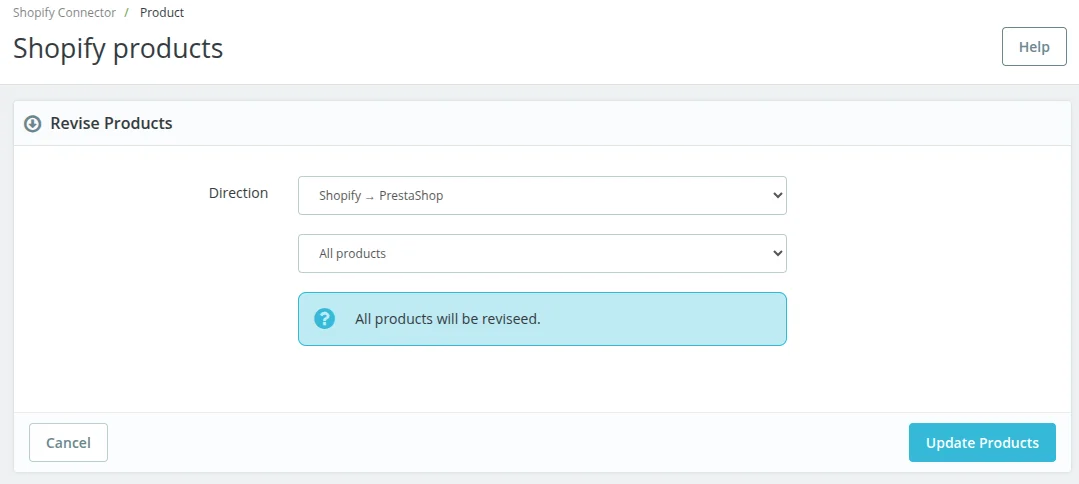Click the Revise Products download arrow icon
1079x484 pixels.
[32, 124]
